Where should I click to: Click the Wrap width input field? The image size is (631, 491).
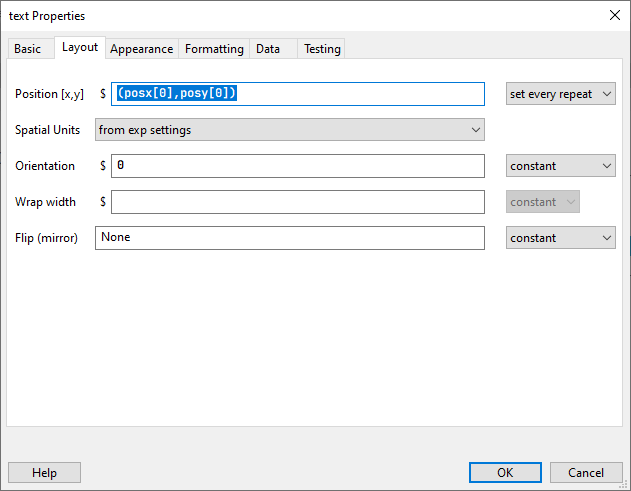tap(298, 202)
